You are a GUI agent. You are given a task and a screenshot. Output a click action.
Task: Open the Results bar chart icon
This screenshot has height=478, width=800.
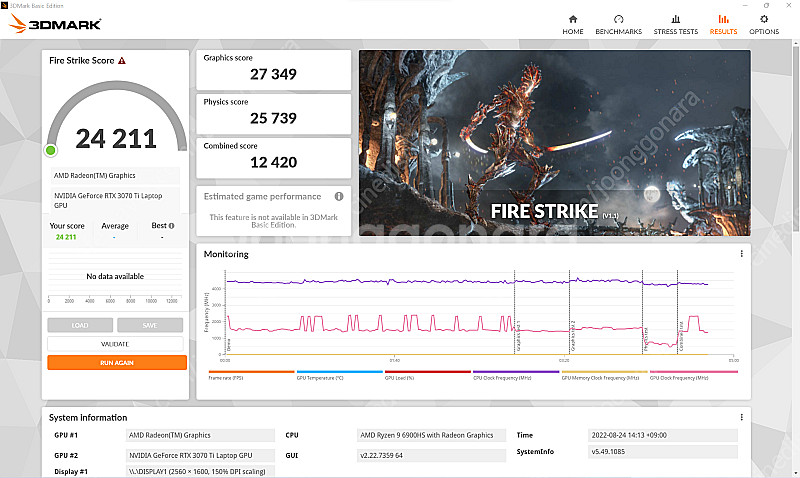[x=723, y=19]
